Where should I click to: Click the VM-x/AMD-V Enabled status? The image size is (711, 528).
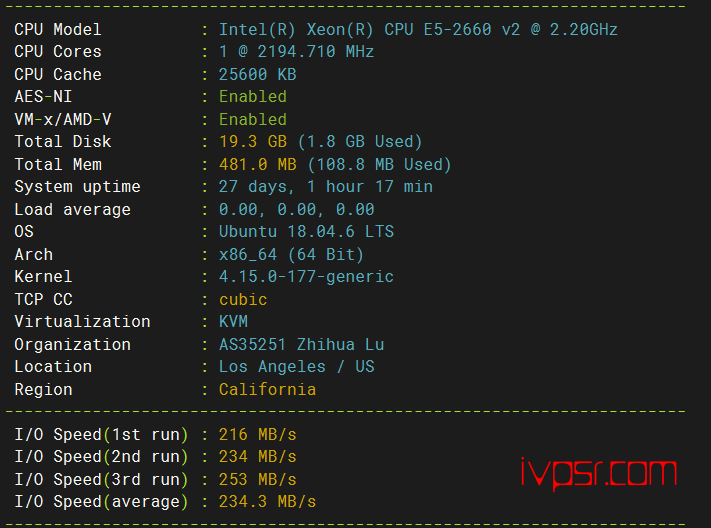coord(253,119)
